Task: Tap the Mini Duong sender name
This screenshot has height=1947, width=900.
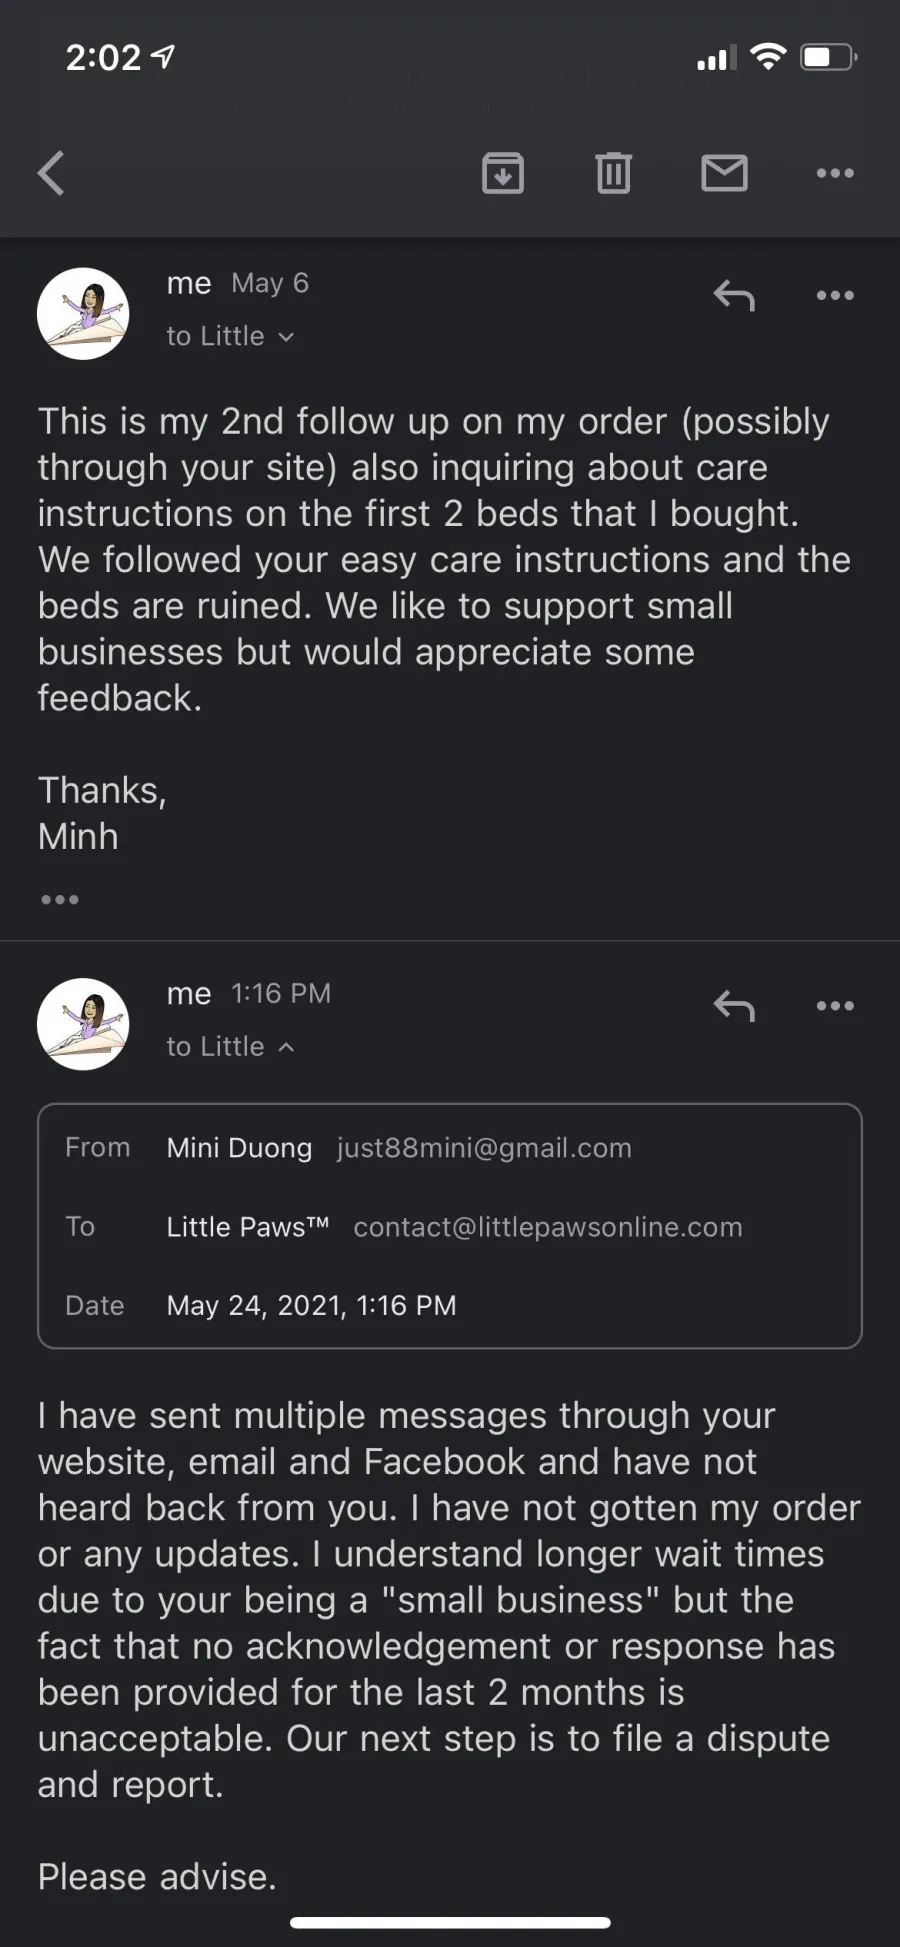Action: pyautogui.click(x=239, y=1148)
